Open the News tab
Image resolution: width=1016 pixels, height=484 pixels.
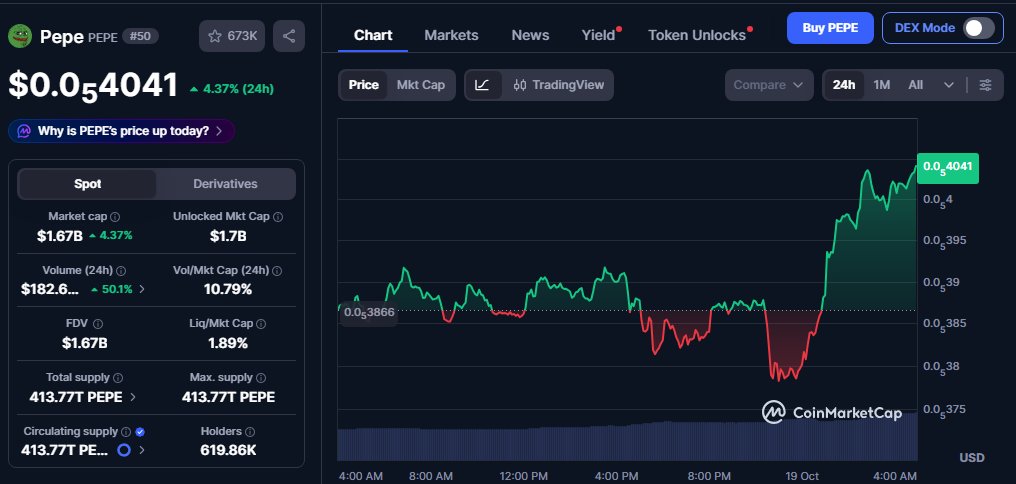[x=530, y=35]
